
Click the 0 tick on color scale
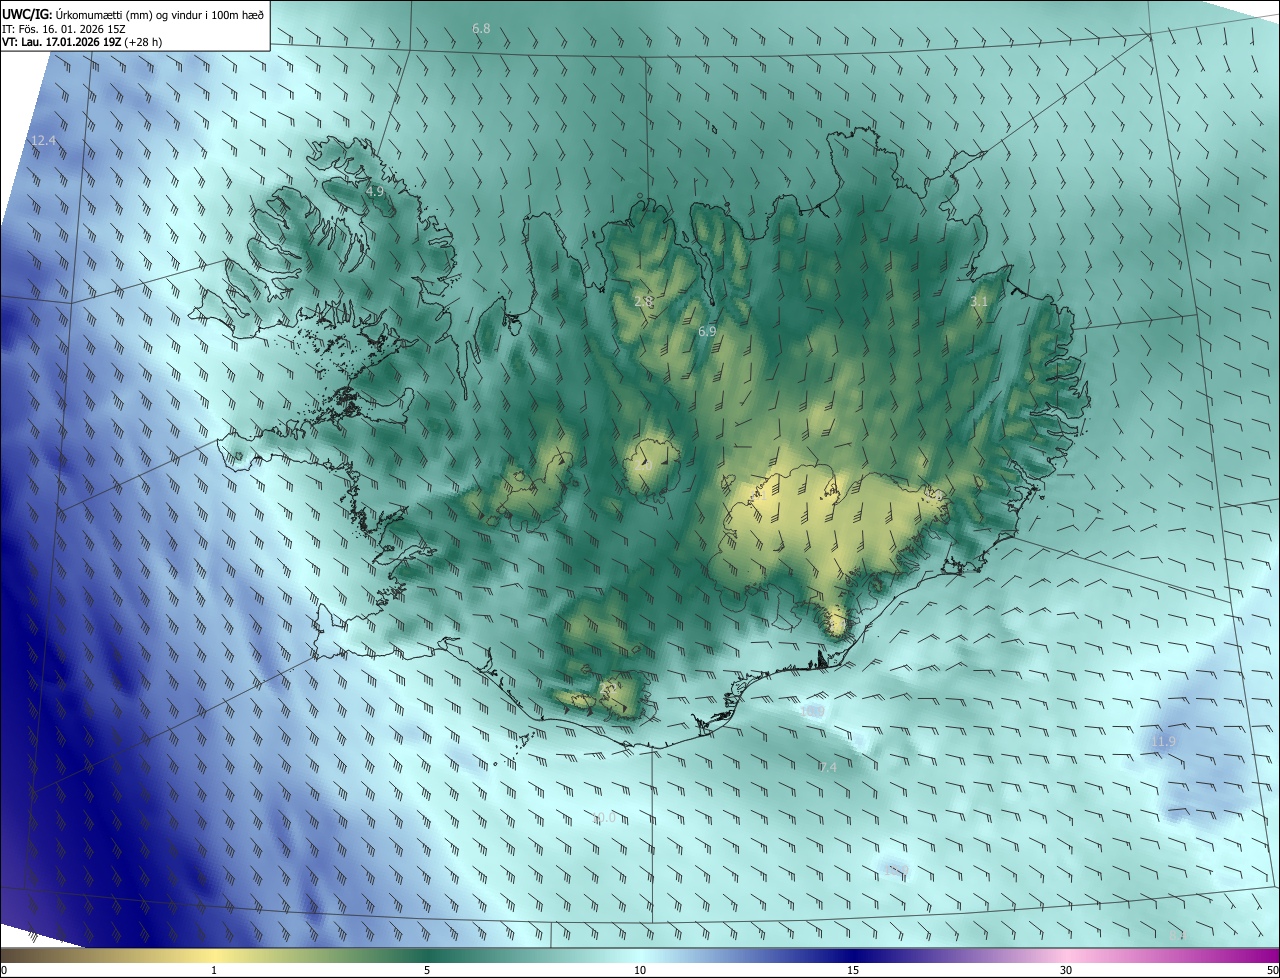[x=4, y=971]
